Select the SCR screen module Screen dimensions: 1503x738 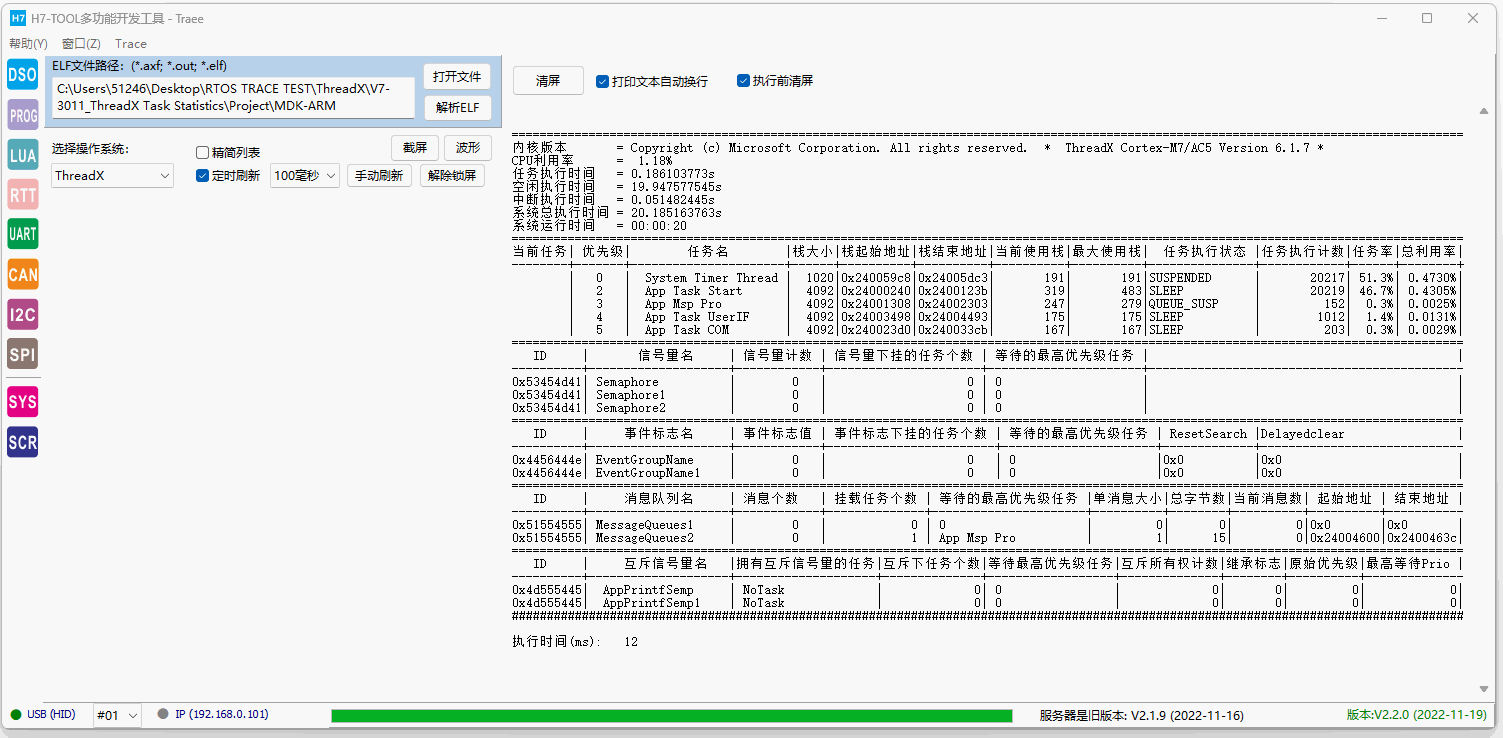pos(22,442)
